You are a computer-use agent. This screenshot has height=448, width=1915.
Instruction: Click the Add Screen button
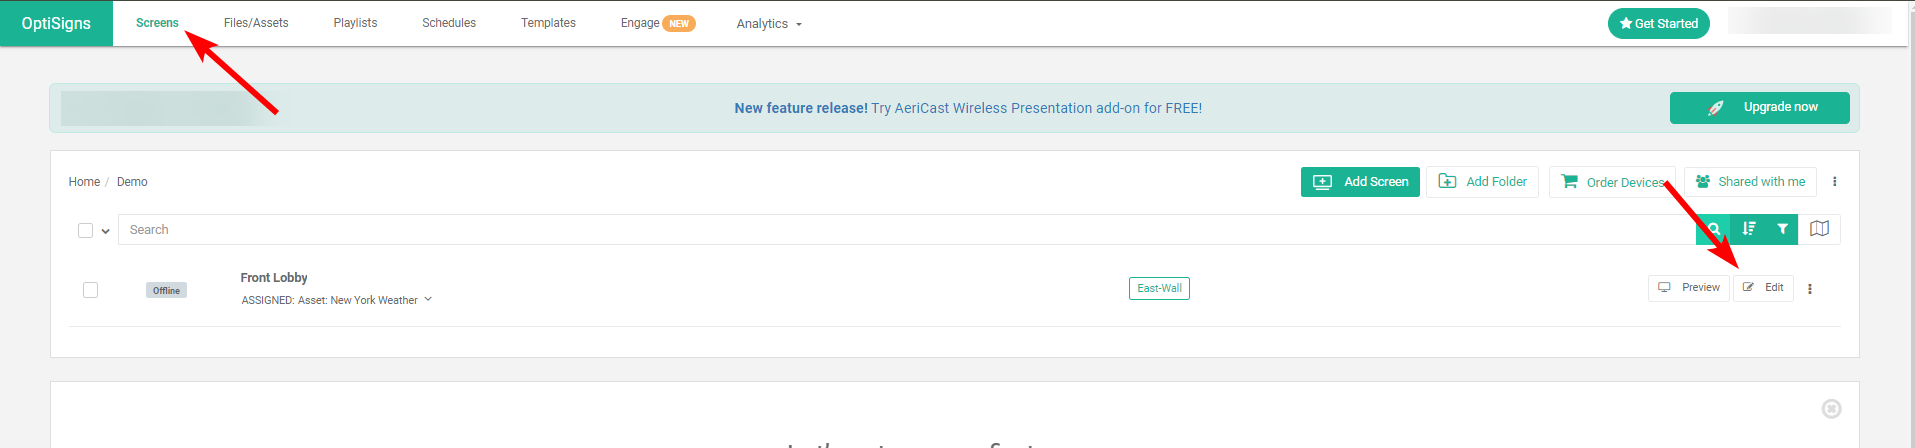point(1360,182)
